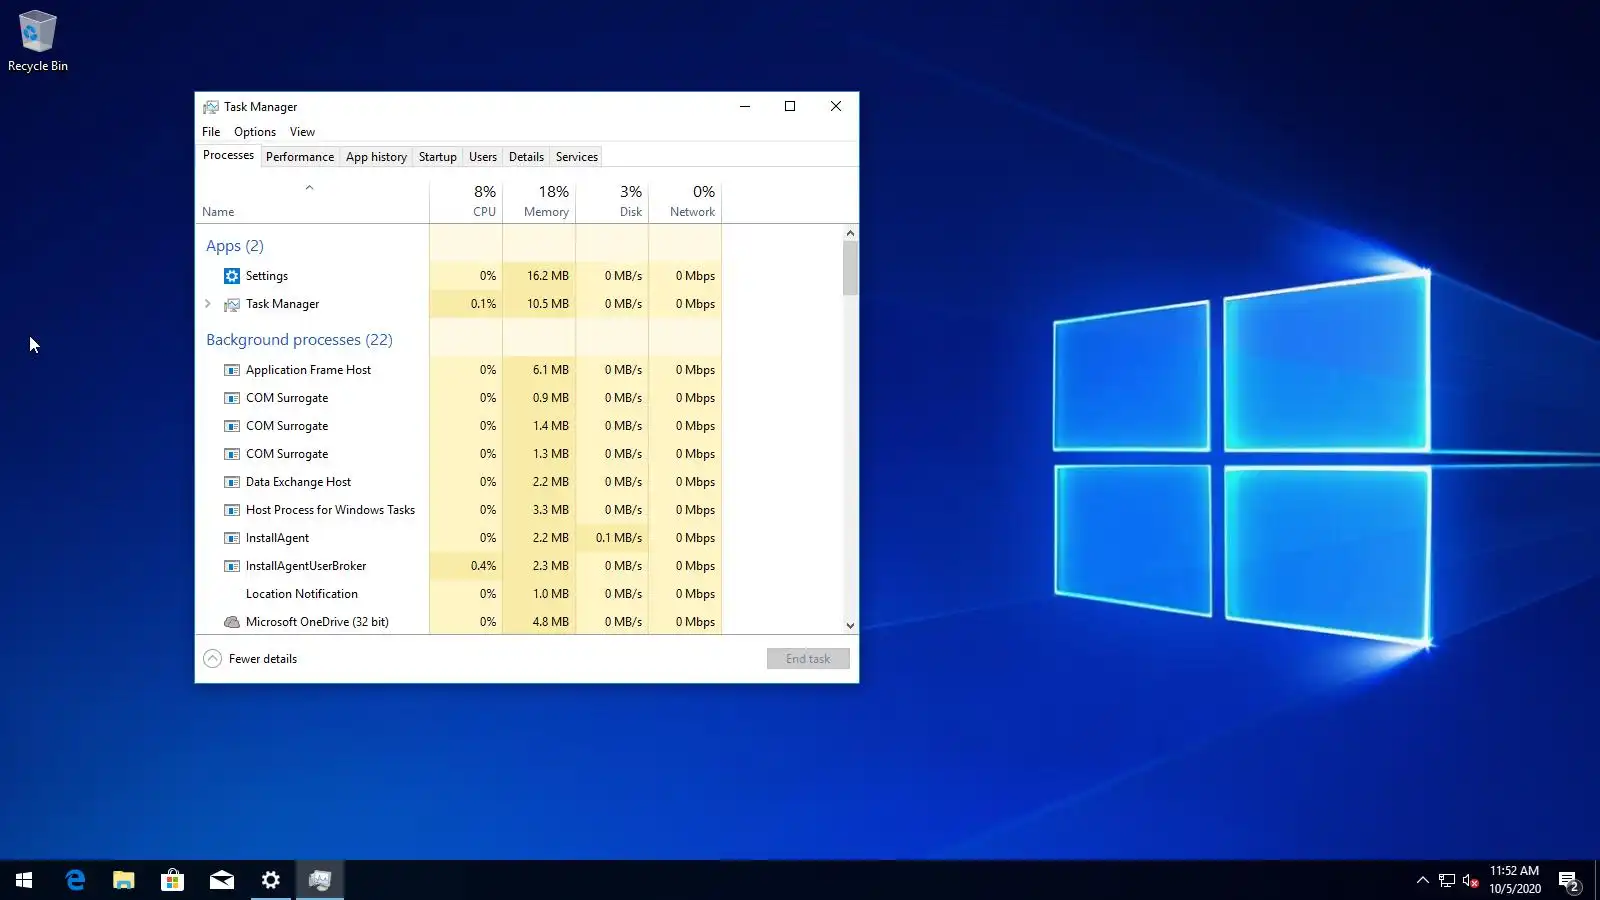This screenshot has height=900, width=1600.
Task: Click the Host Process for Windows Tasks icon
Action: 232,510
